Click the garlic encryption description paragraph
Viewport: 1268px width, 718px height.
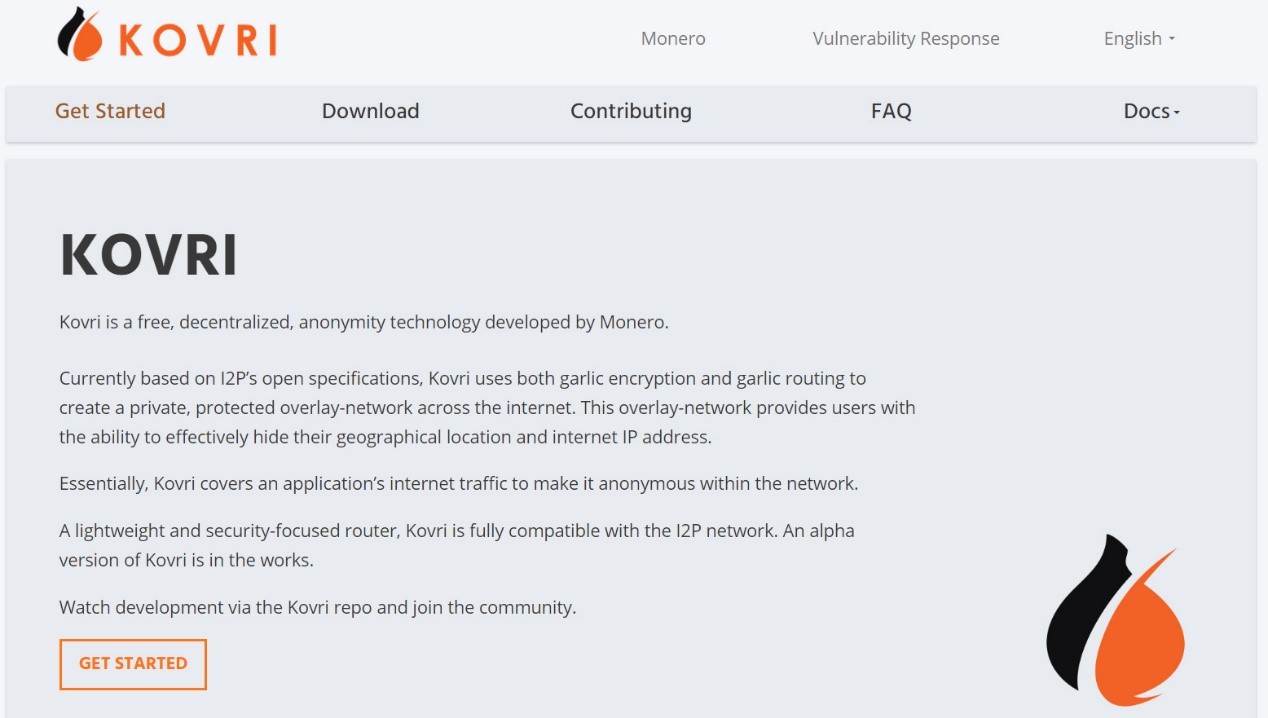[x=487, y=408]
